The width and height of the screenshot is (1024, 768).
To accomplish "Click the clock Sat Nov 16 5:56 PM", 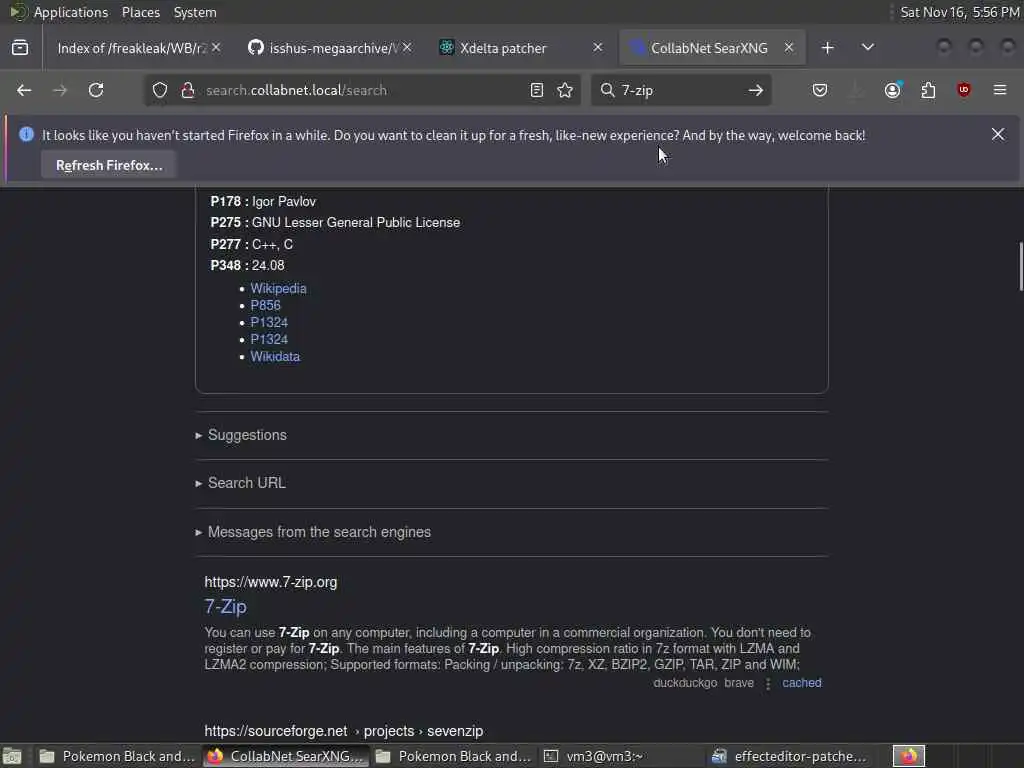I will tap(959, 12).
